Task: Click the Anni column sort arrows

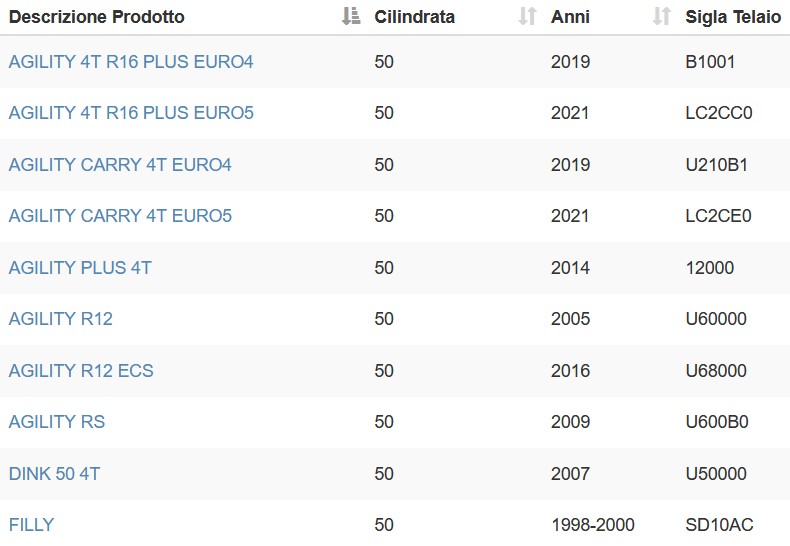Action: tap(662, 17)
